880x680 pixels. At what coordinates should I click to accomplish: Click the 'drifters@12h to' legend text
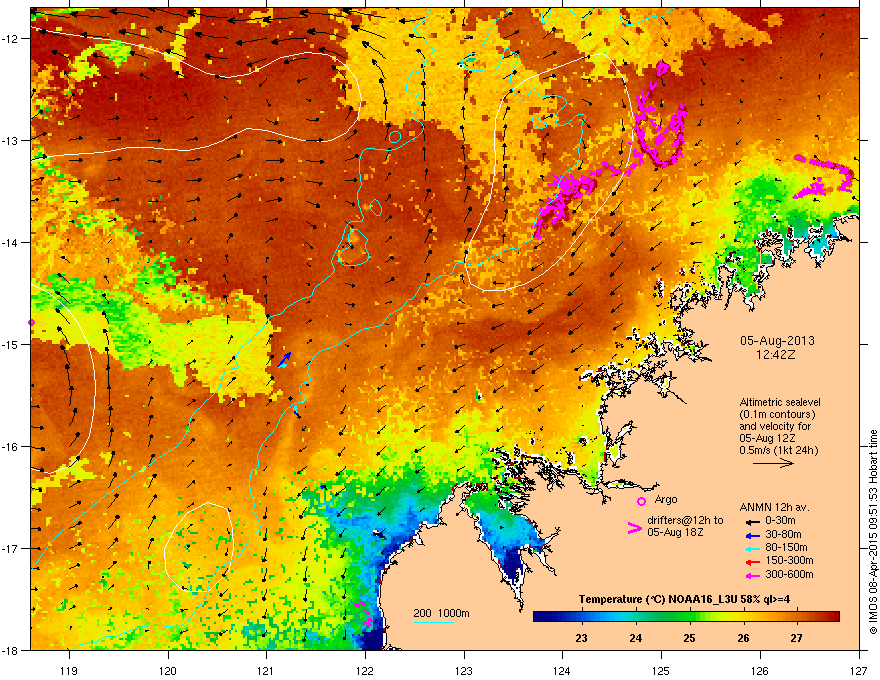[x=685, y=521]
